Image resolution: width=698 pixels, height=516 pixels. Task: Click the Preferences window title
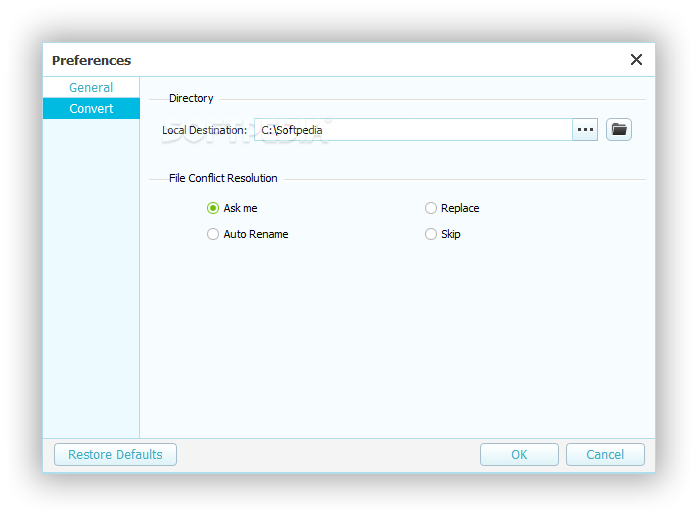click(x=91, y=60)
